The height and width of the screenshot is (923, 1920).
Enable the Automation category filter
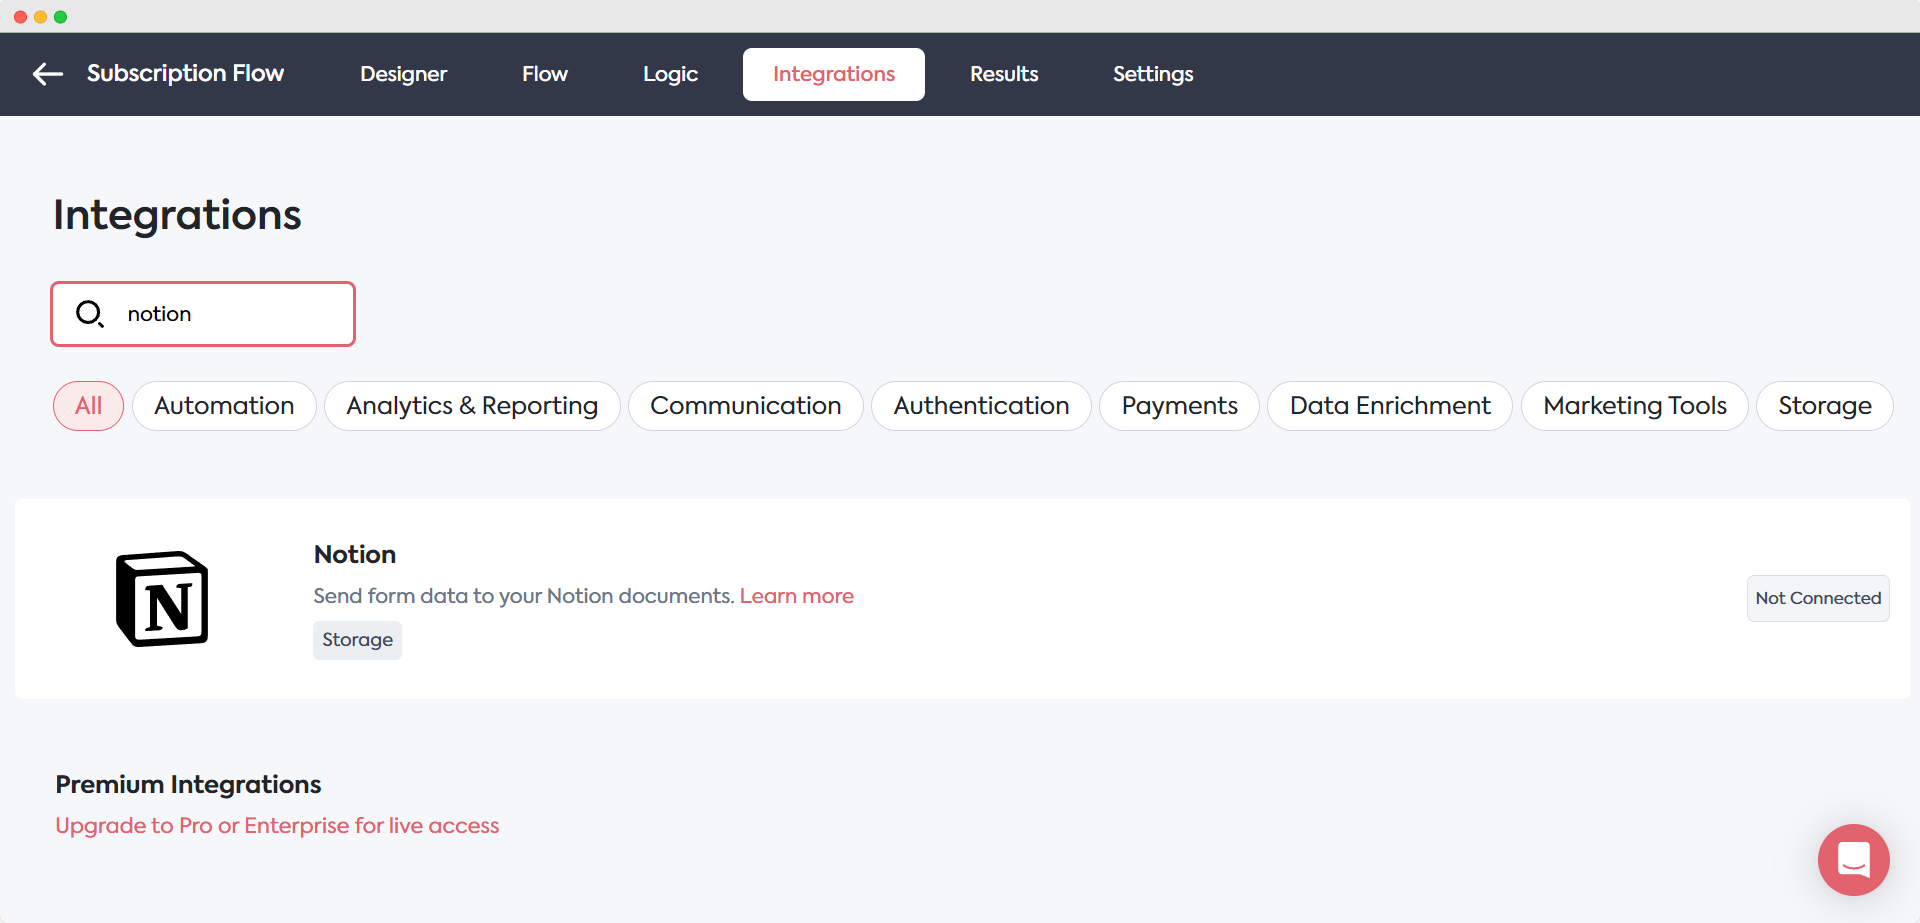pyautogui.click(x=224, y=405)
